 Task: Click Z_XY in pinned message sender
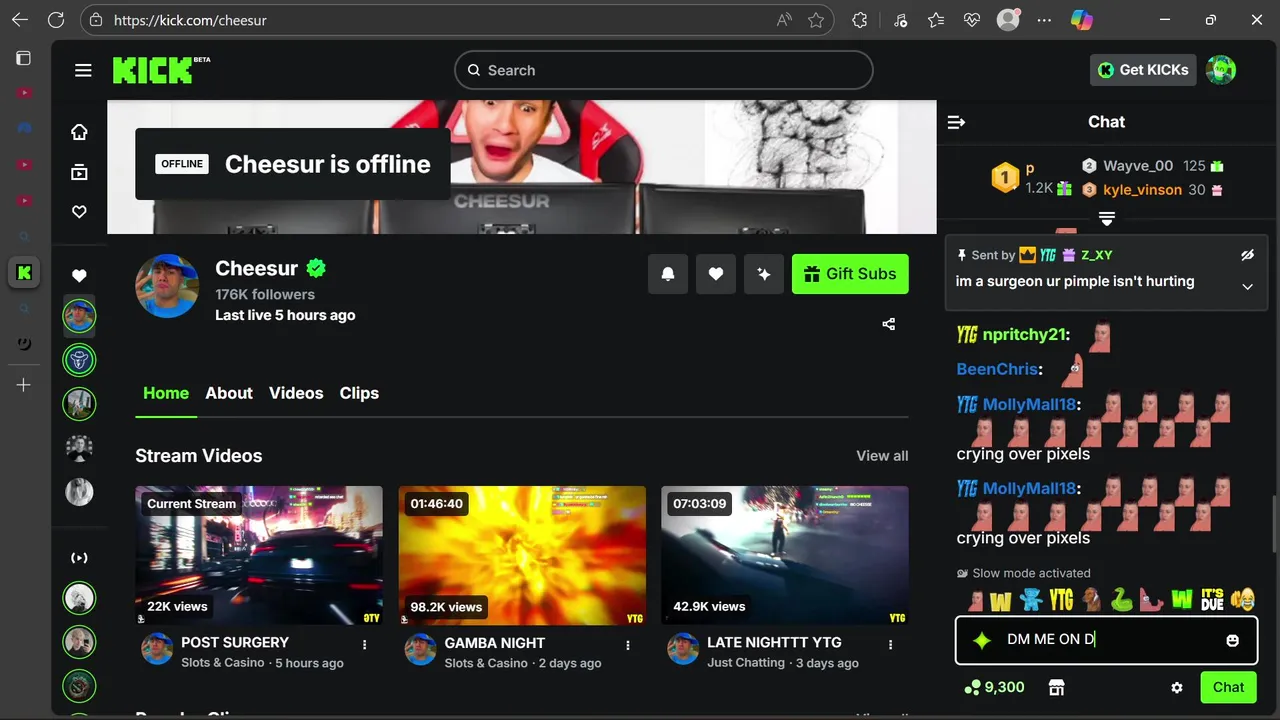(x=1097, y=255)
